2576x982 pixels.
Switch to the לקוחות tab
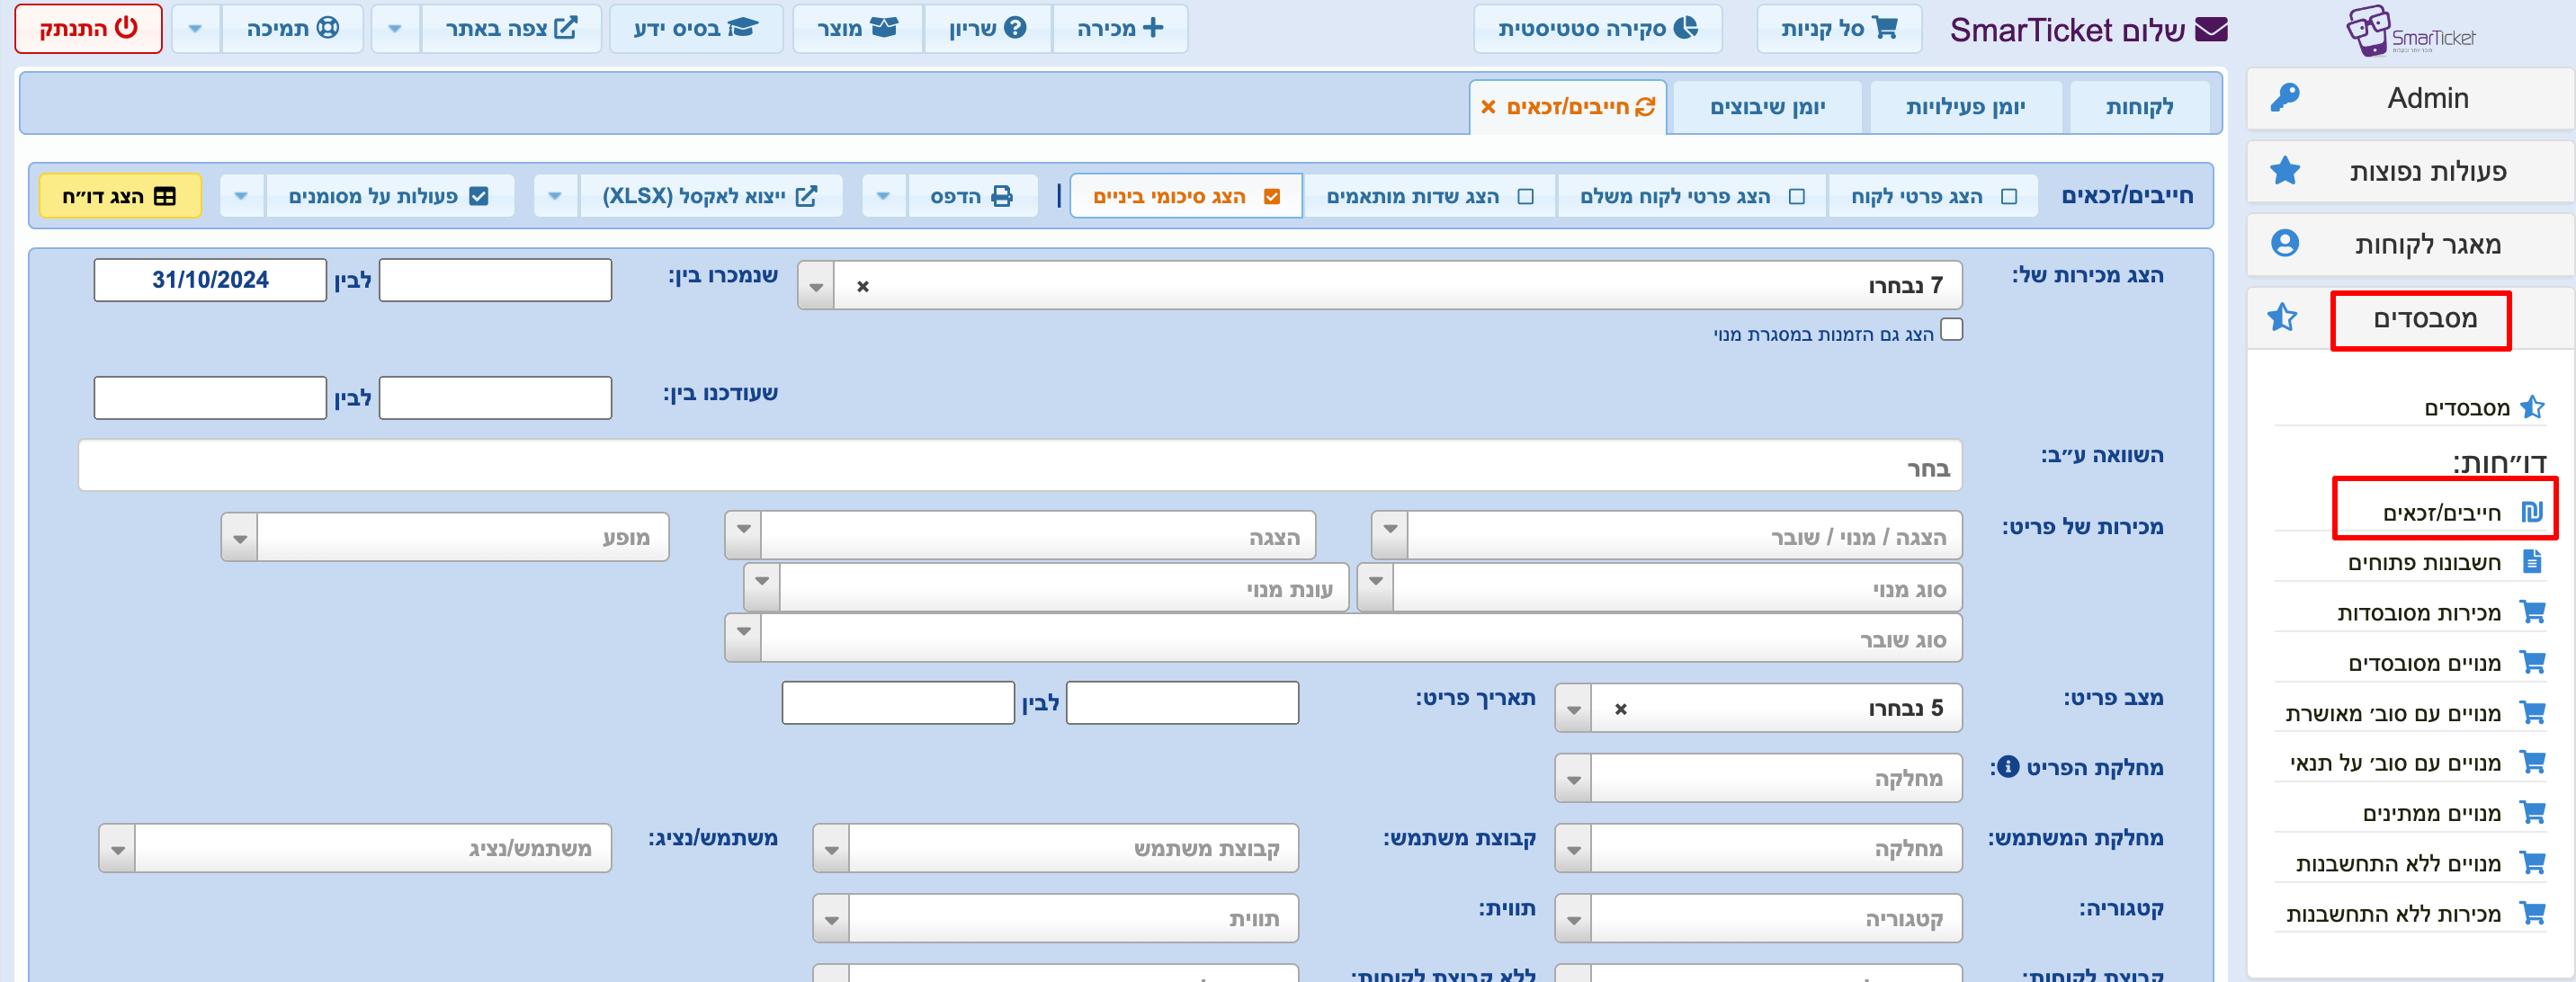tap(2140, 107)
